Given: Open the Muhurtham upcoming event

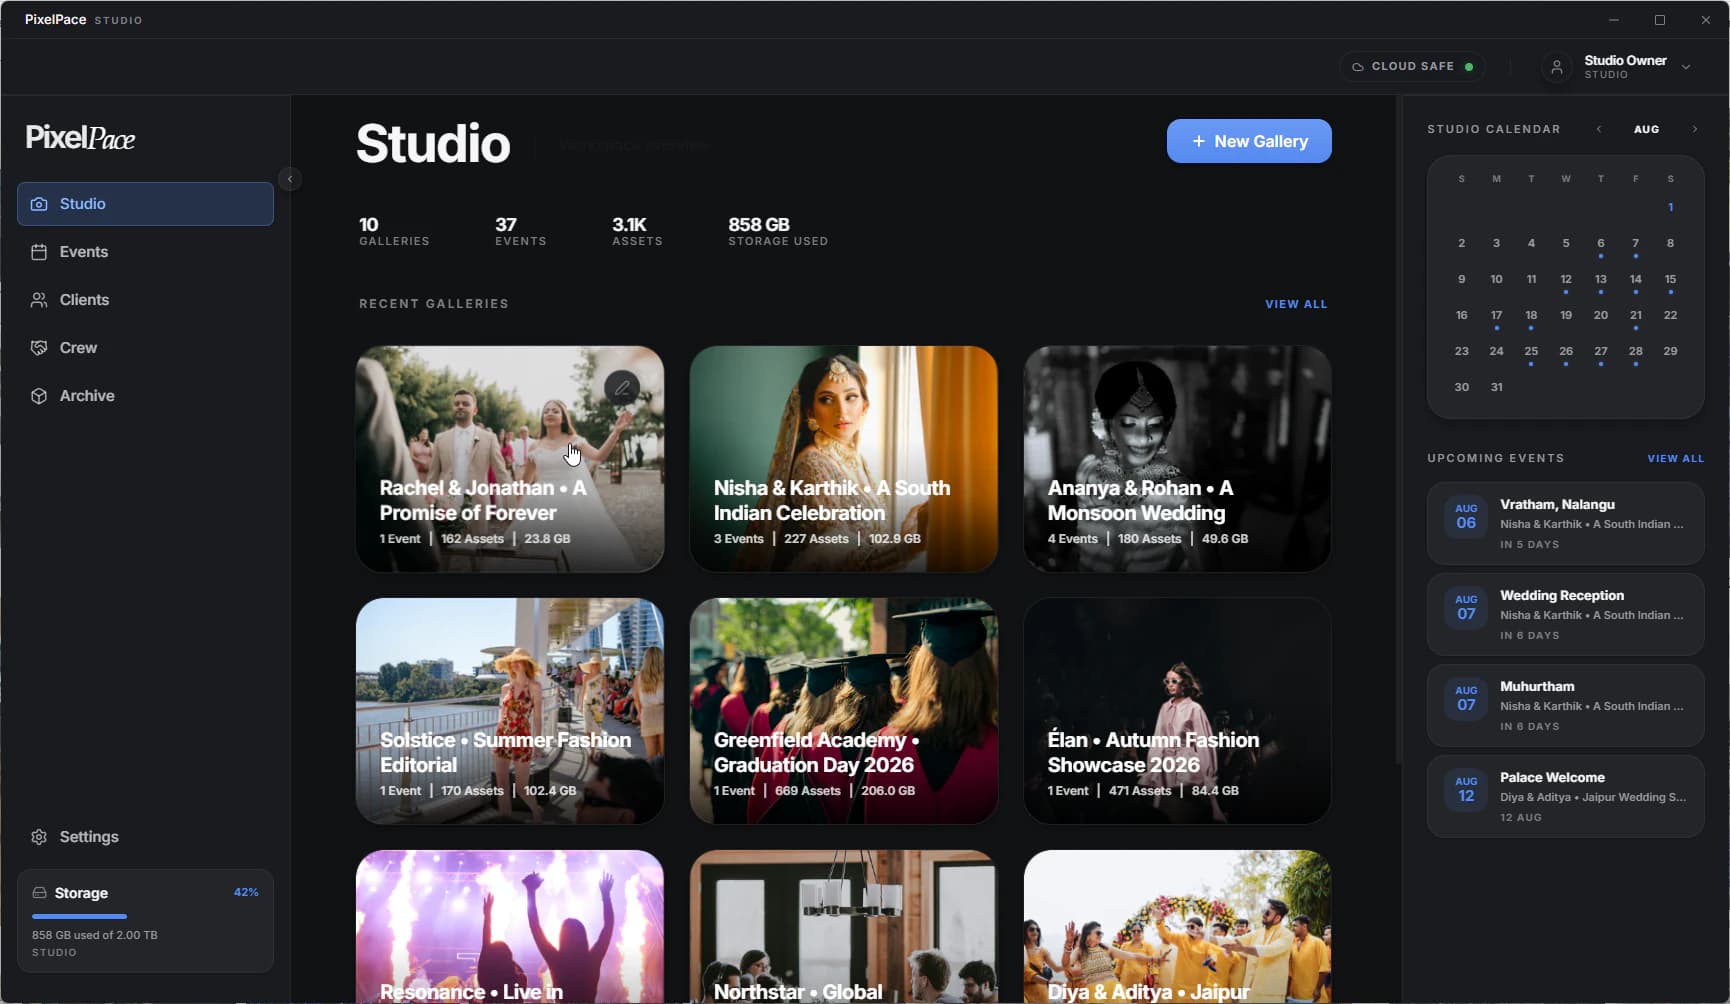Looking at the screenshot, I should (1565, 705).
